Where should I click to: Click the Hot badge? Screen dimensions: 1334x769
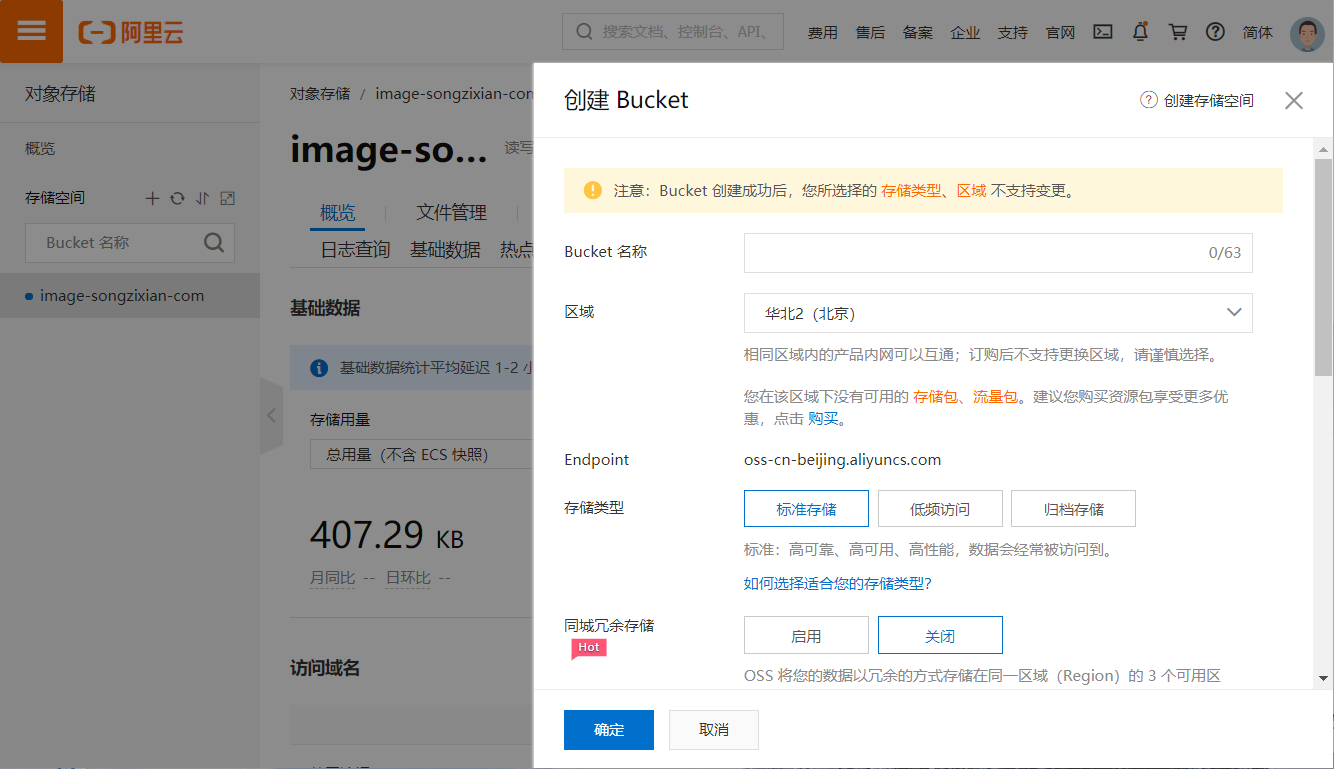589,648
